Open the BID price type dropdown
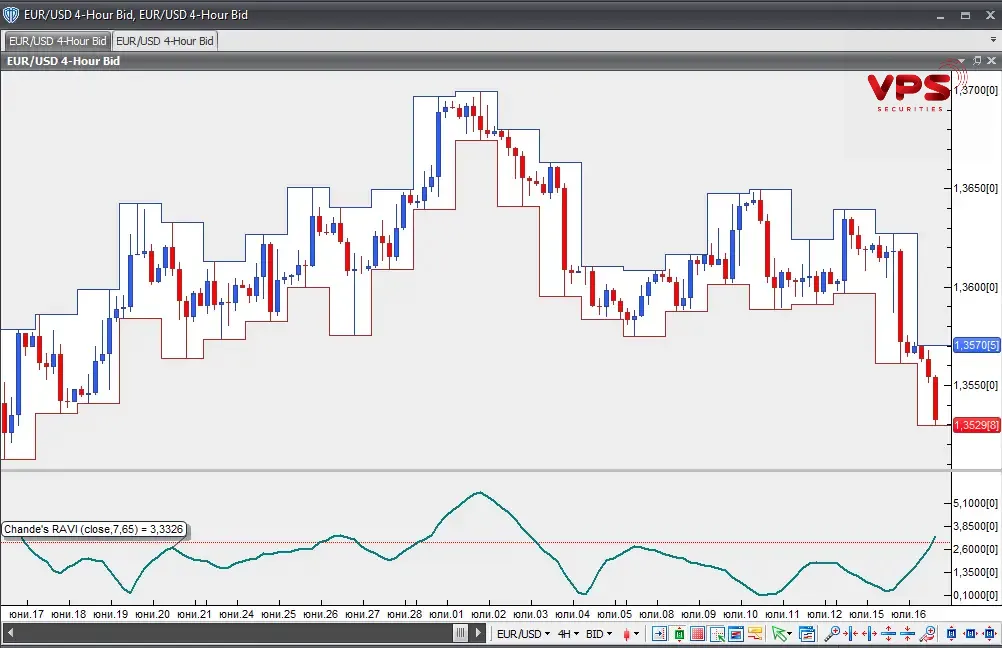The width and height of the screenshot is (1002, 648). tap(599, 633)
